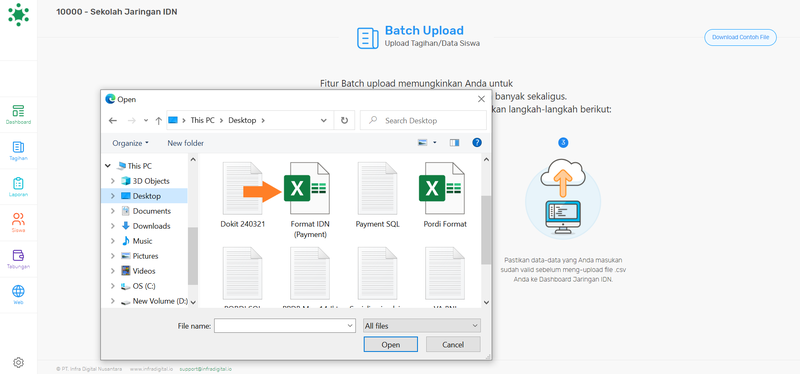Open the Tagihan sidebar icon
This screenshot has width=800, height=374.
pyautogui.click(x=18, y=151)
